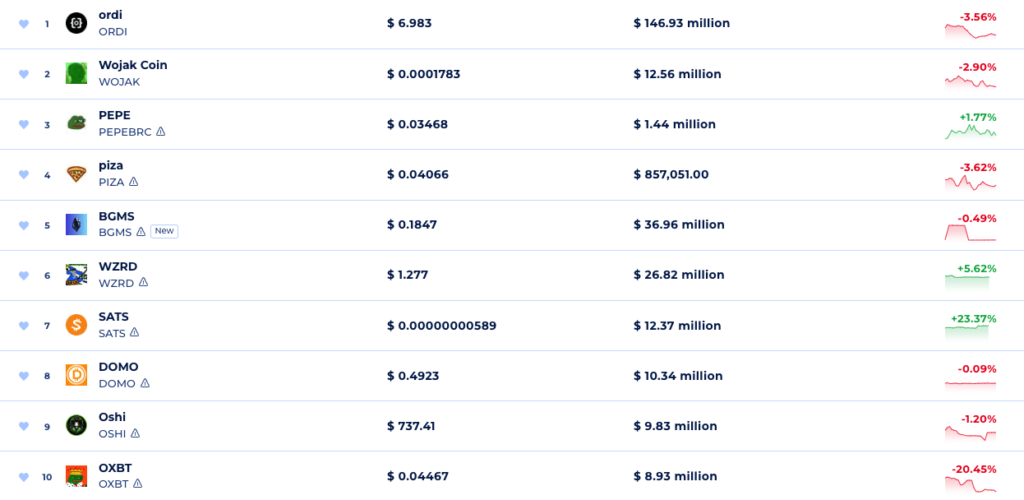
Task: Click the ordi coin logo icon
Action: [x=76, y=23]
